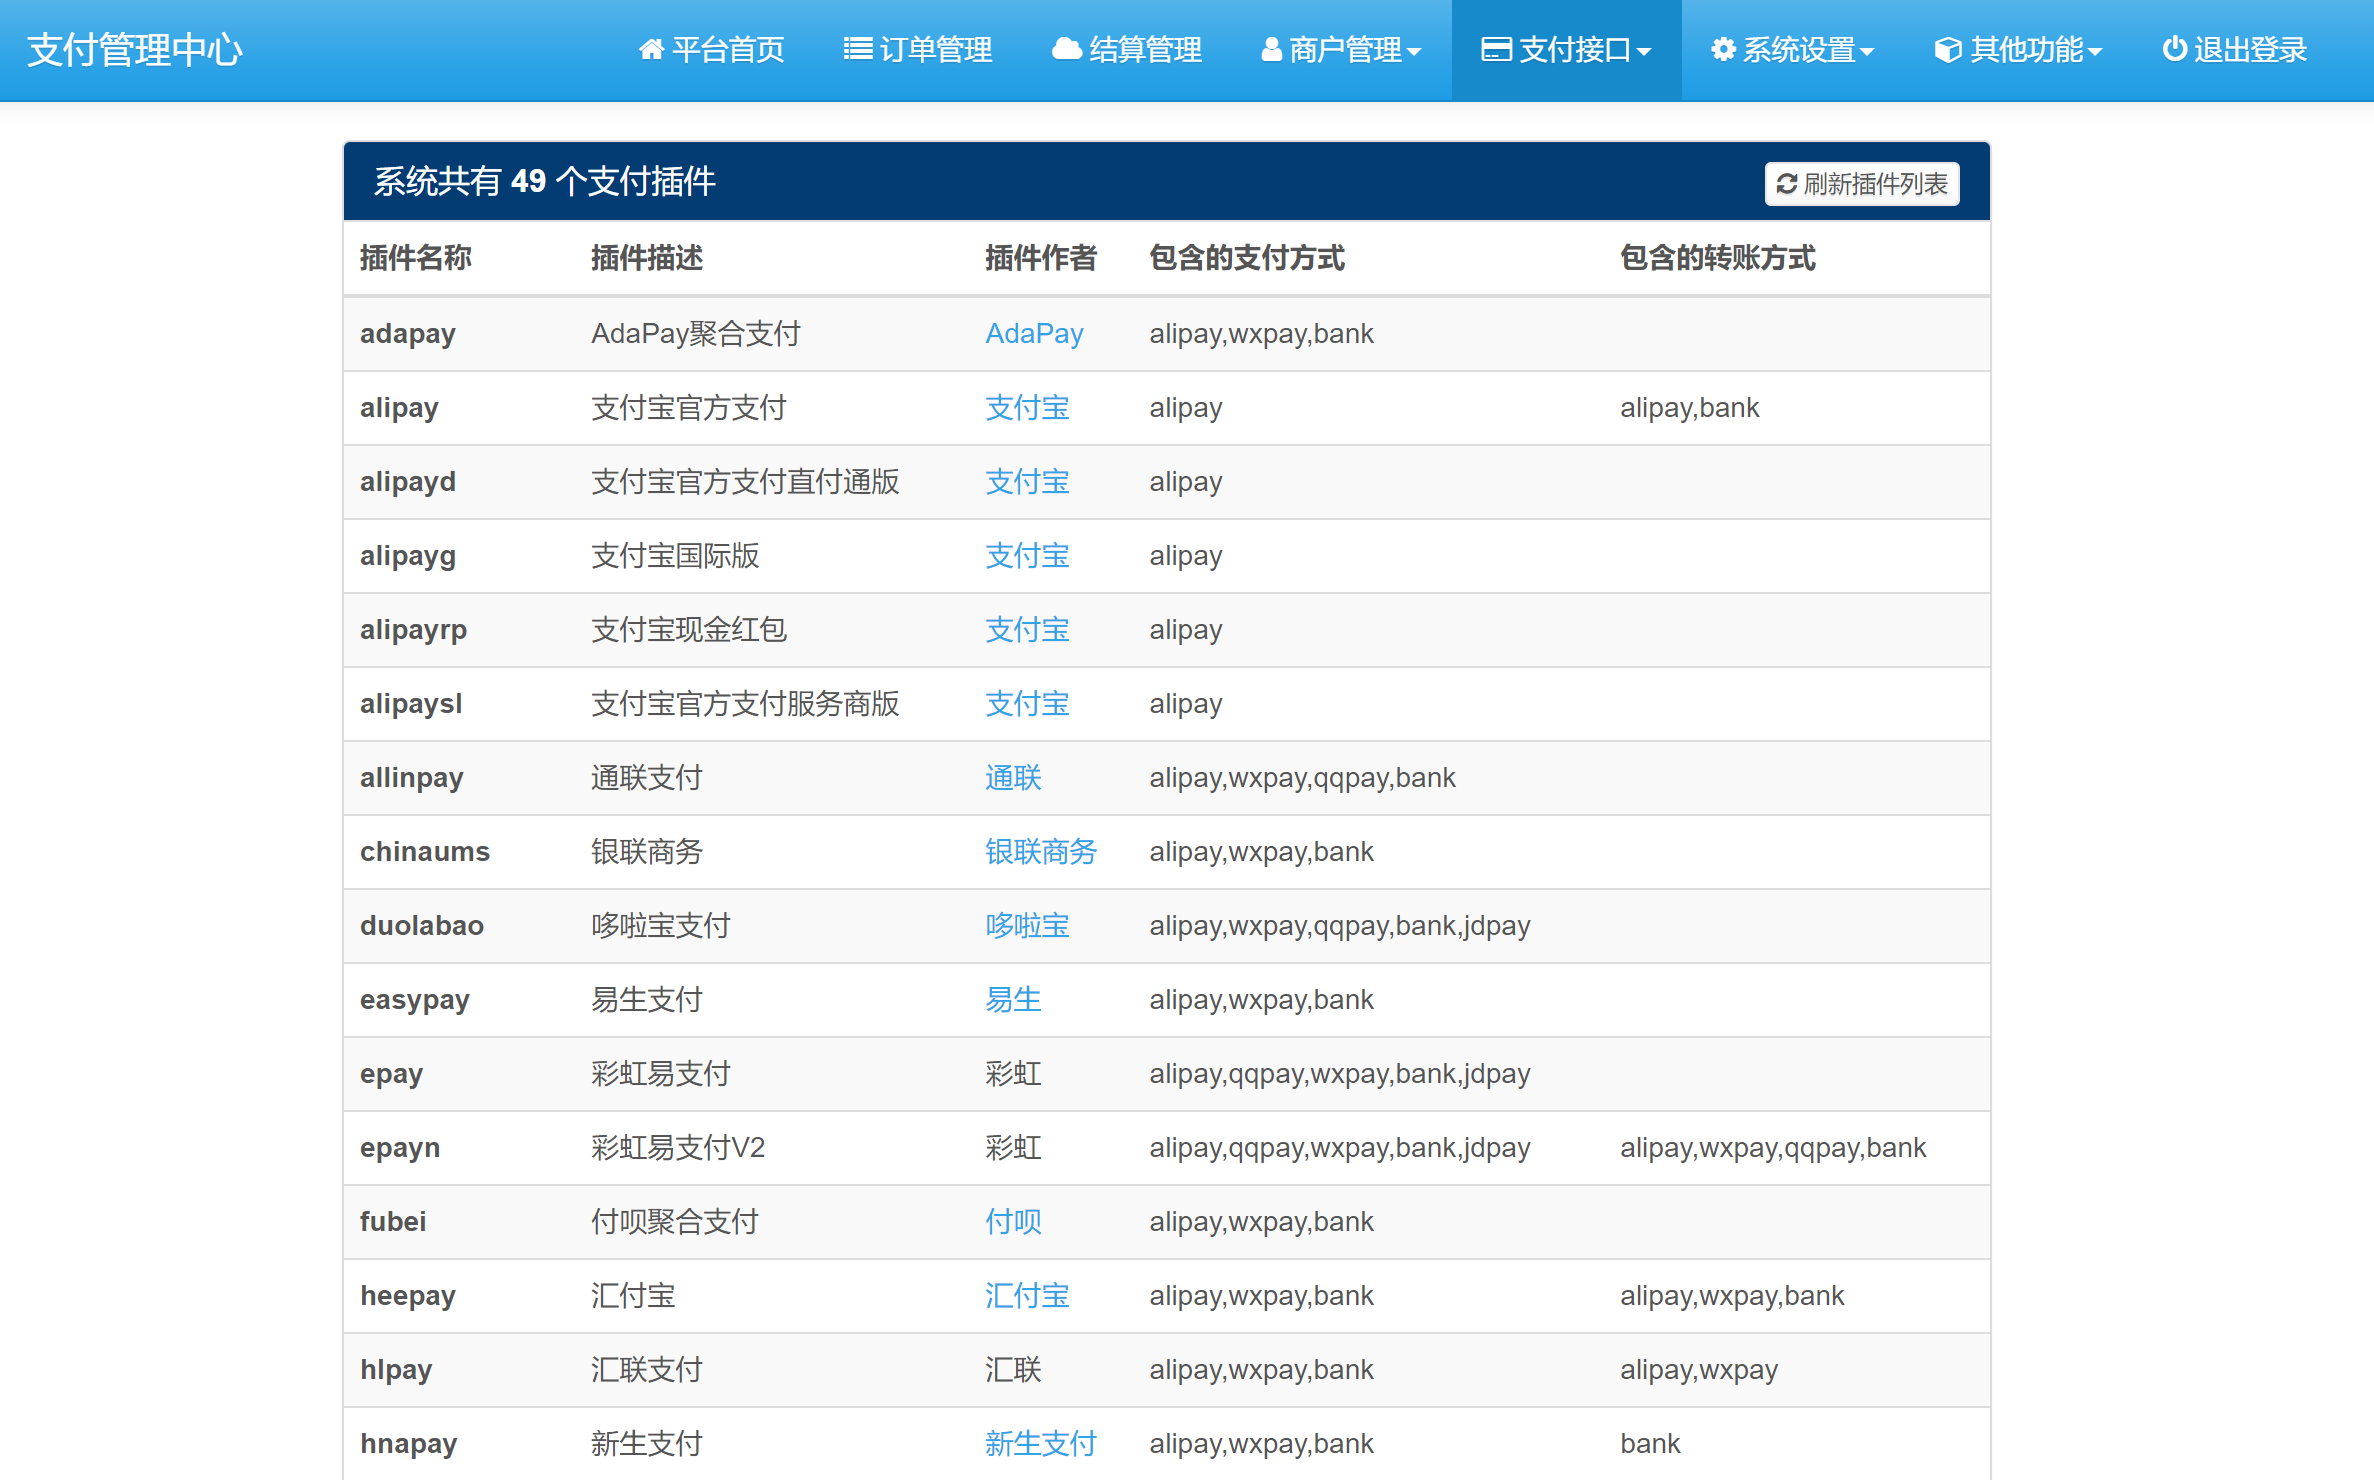Click the alipayg plugin name
This screenshot has height=1480, width=2374.
tap(408, 555)
